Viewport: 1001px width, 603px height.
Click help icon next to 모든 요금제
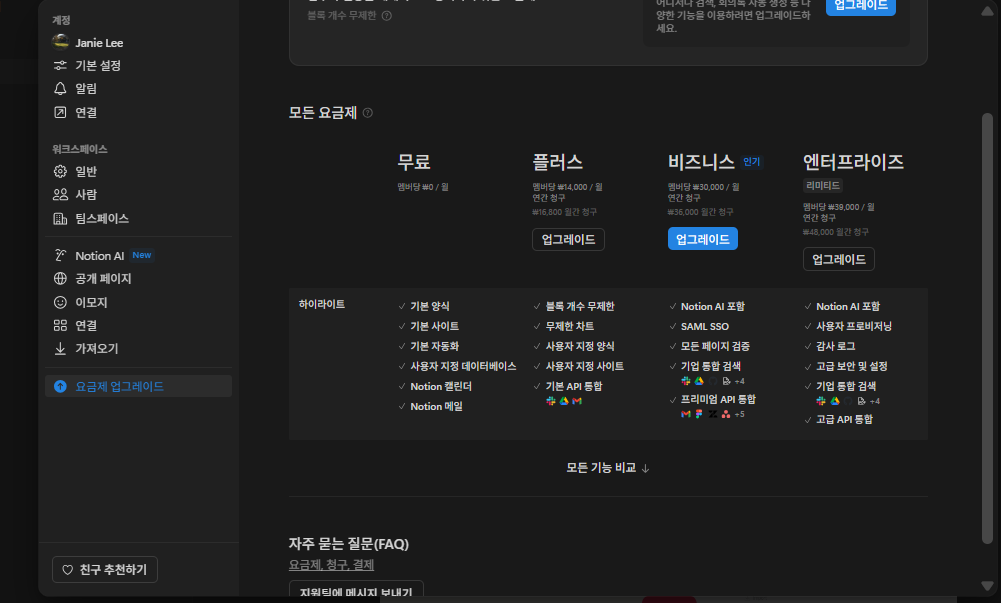(x=368, y=113)
